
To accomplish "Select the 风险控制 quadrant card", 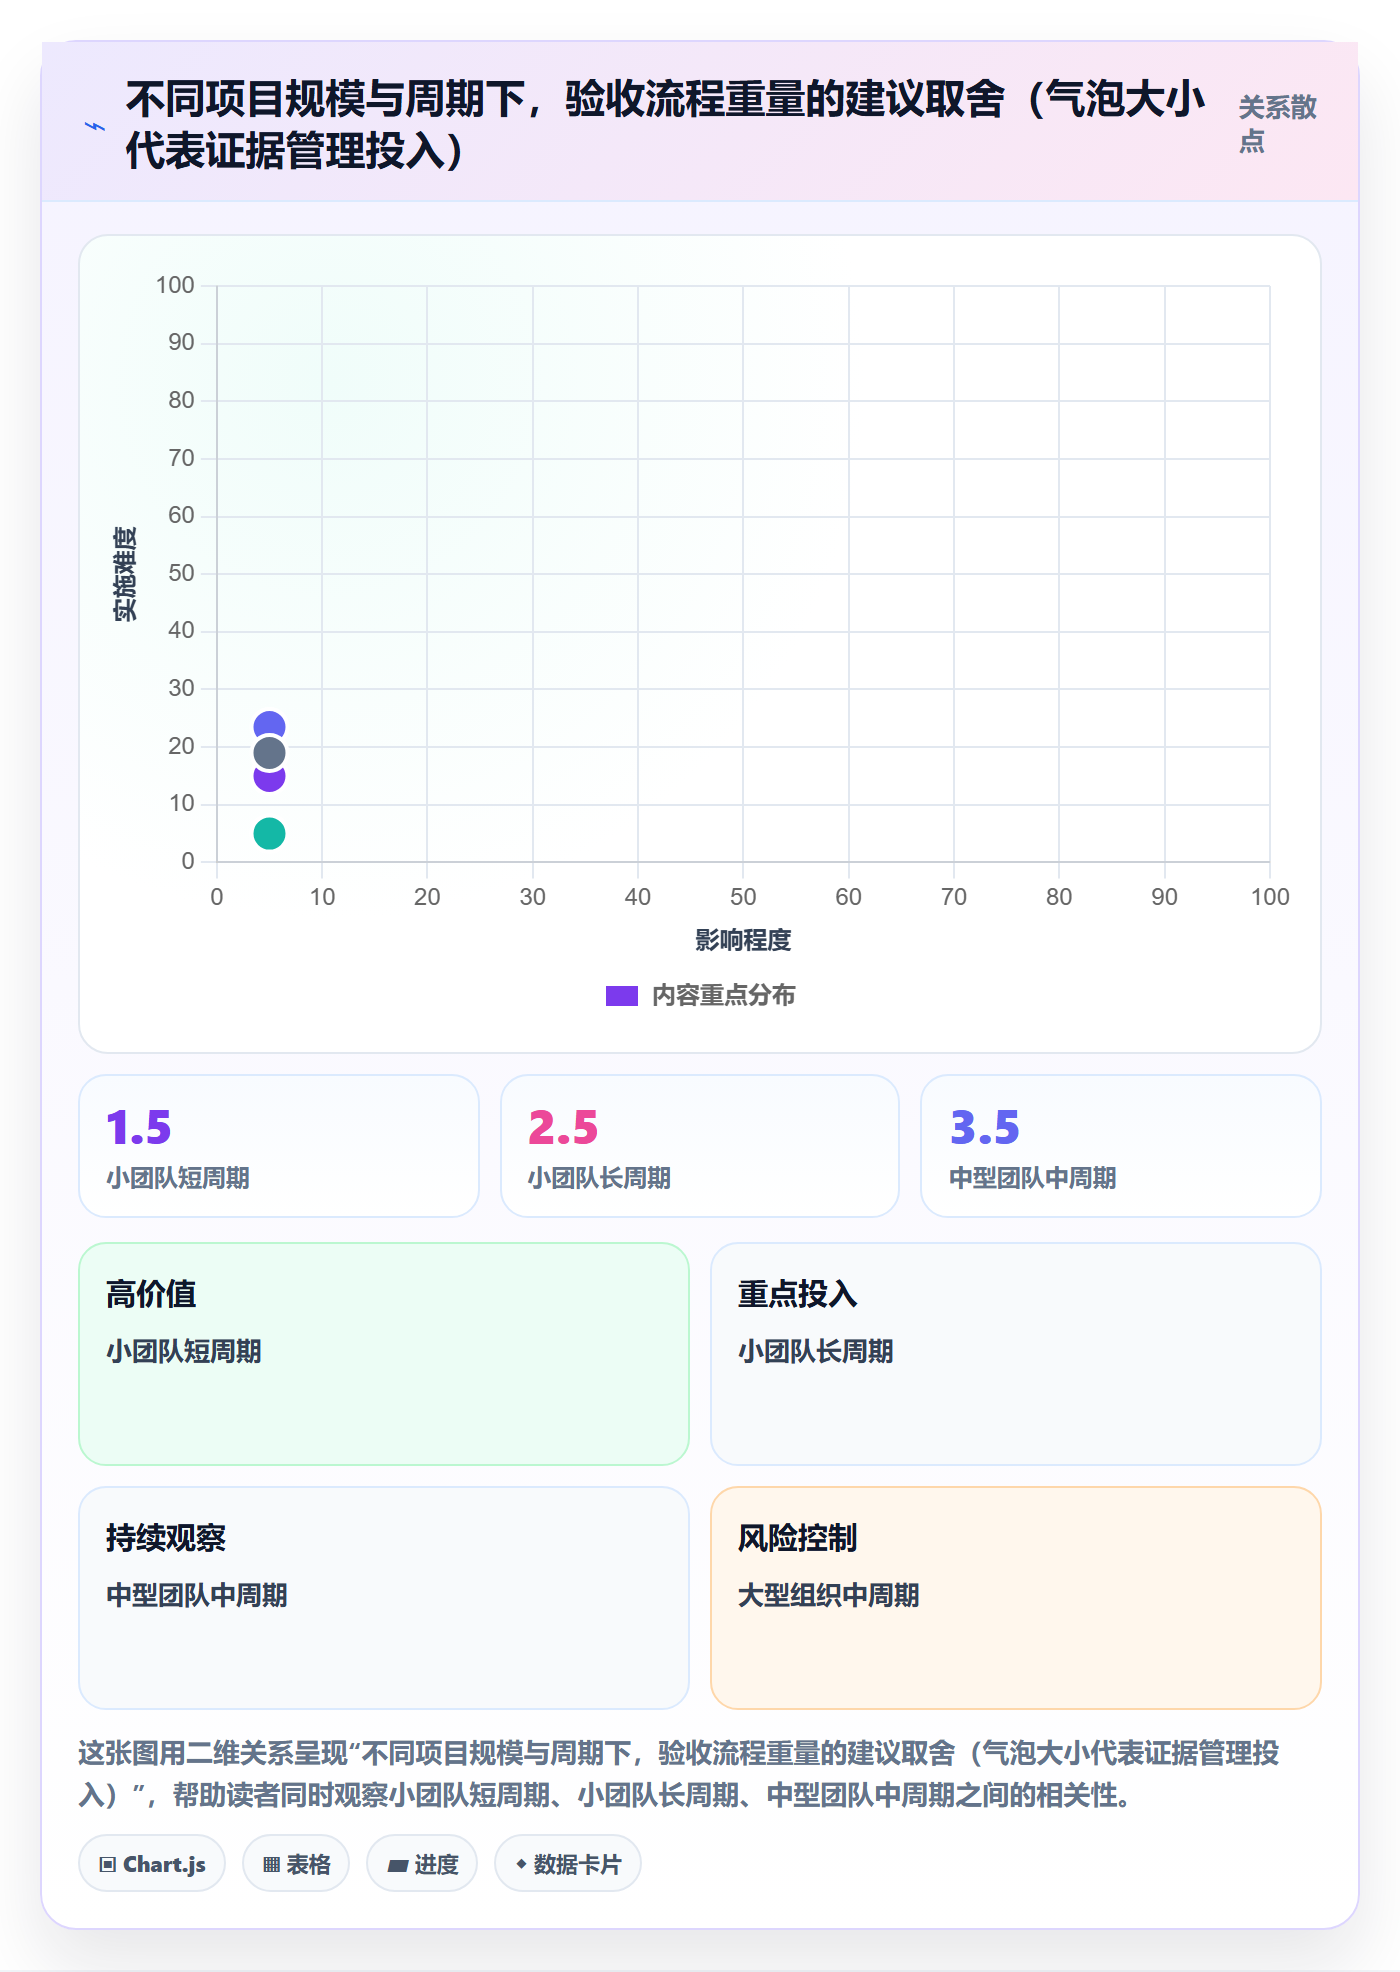I will tap(1016, 1598).
